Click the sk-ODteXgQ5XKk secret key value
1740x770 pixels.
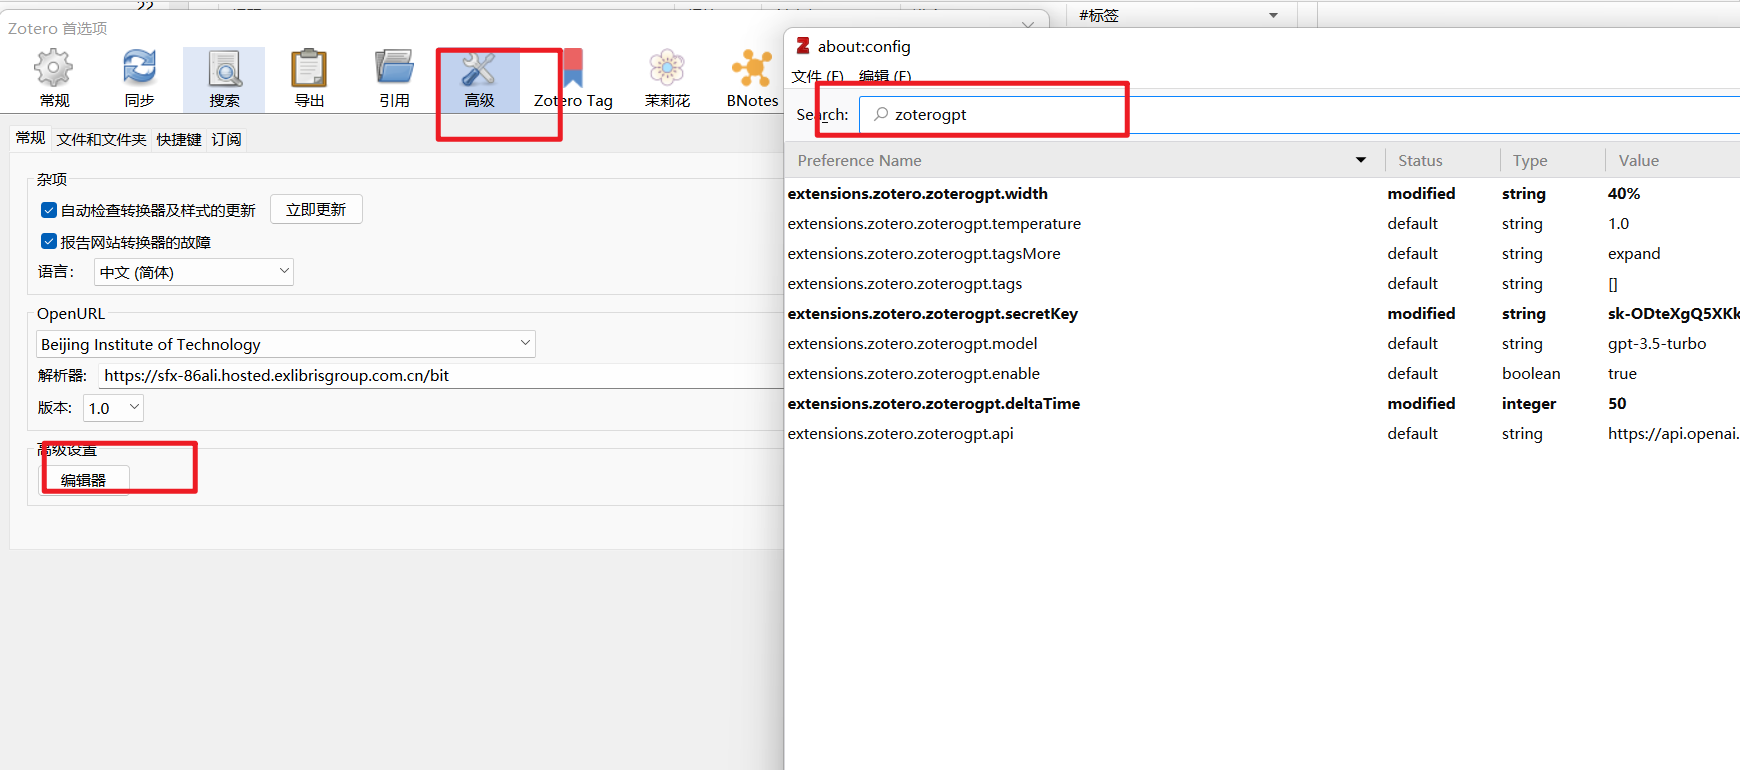coord(1673,313)
